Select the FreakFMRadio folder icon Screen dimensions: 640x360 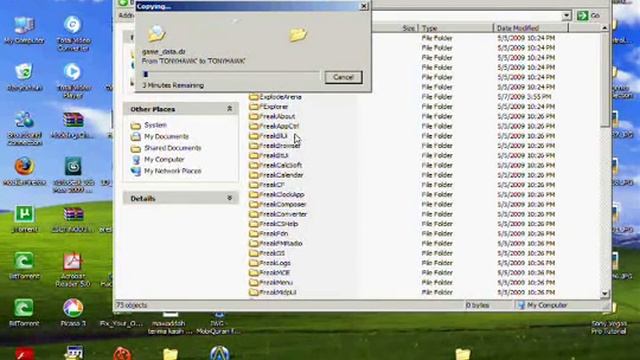[254, 244]
